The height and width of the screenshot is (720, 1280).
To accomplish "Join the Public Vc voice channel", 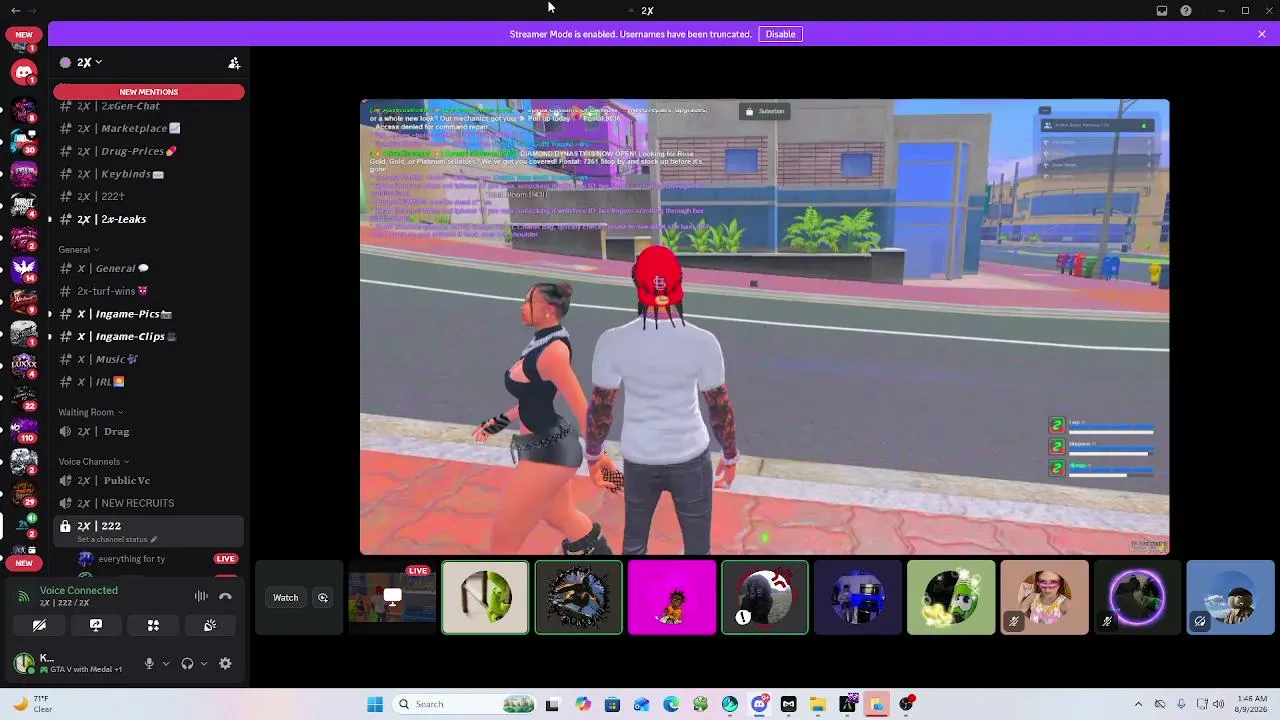I will point(148,480).
